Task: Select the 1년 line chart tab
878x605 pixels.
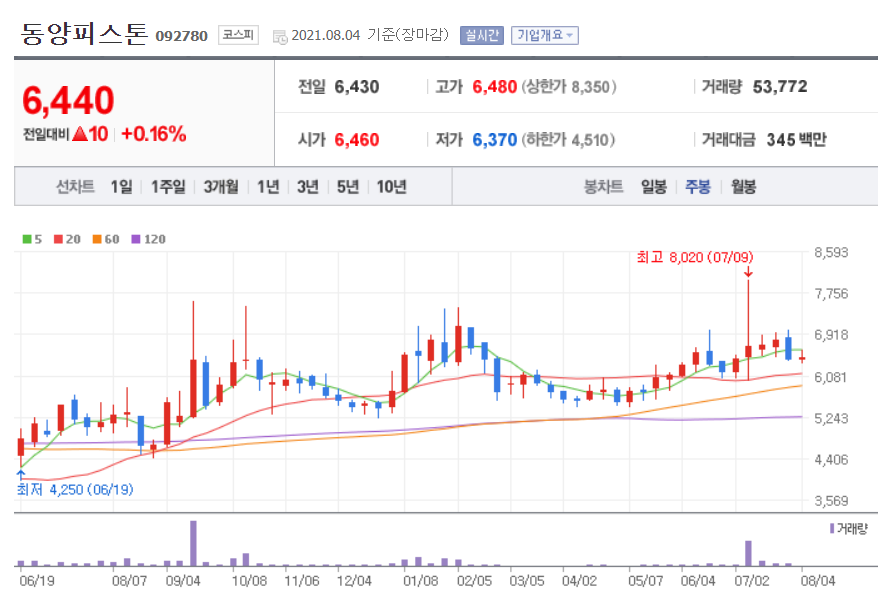Action: 268,187
